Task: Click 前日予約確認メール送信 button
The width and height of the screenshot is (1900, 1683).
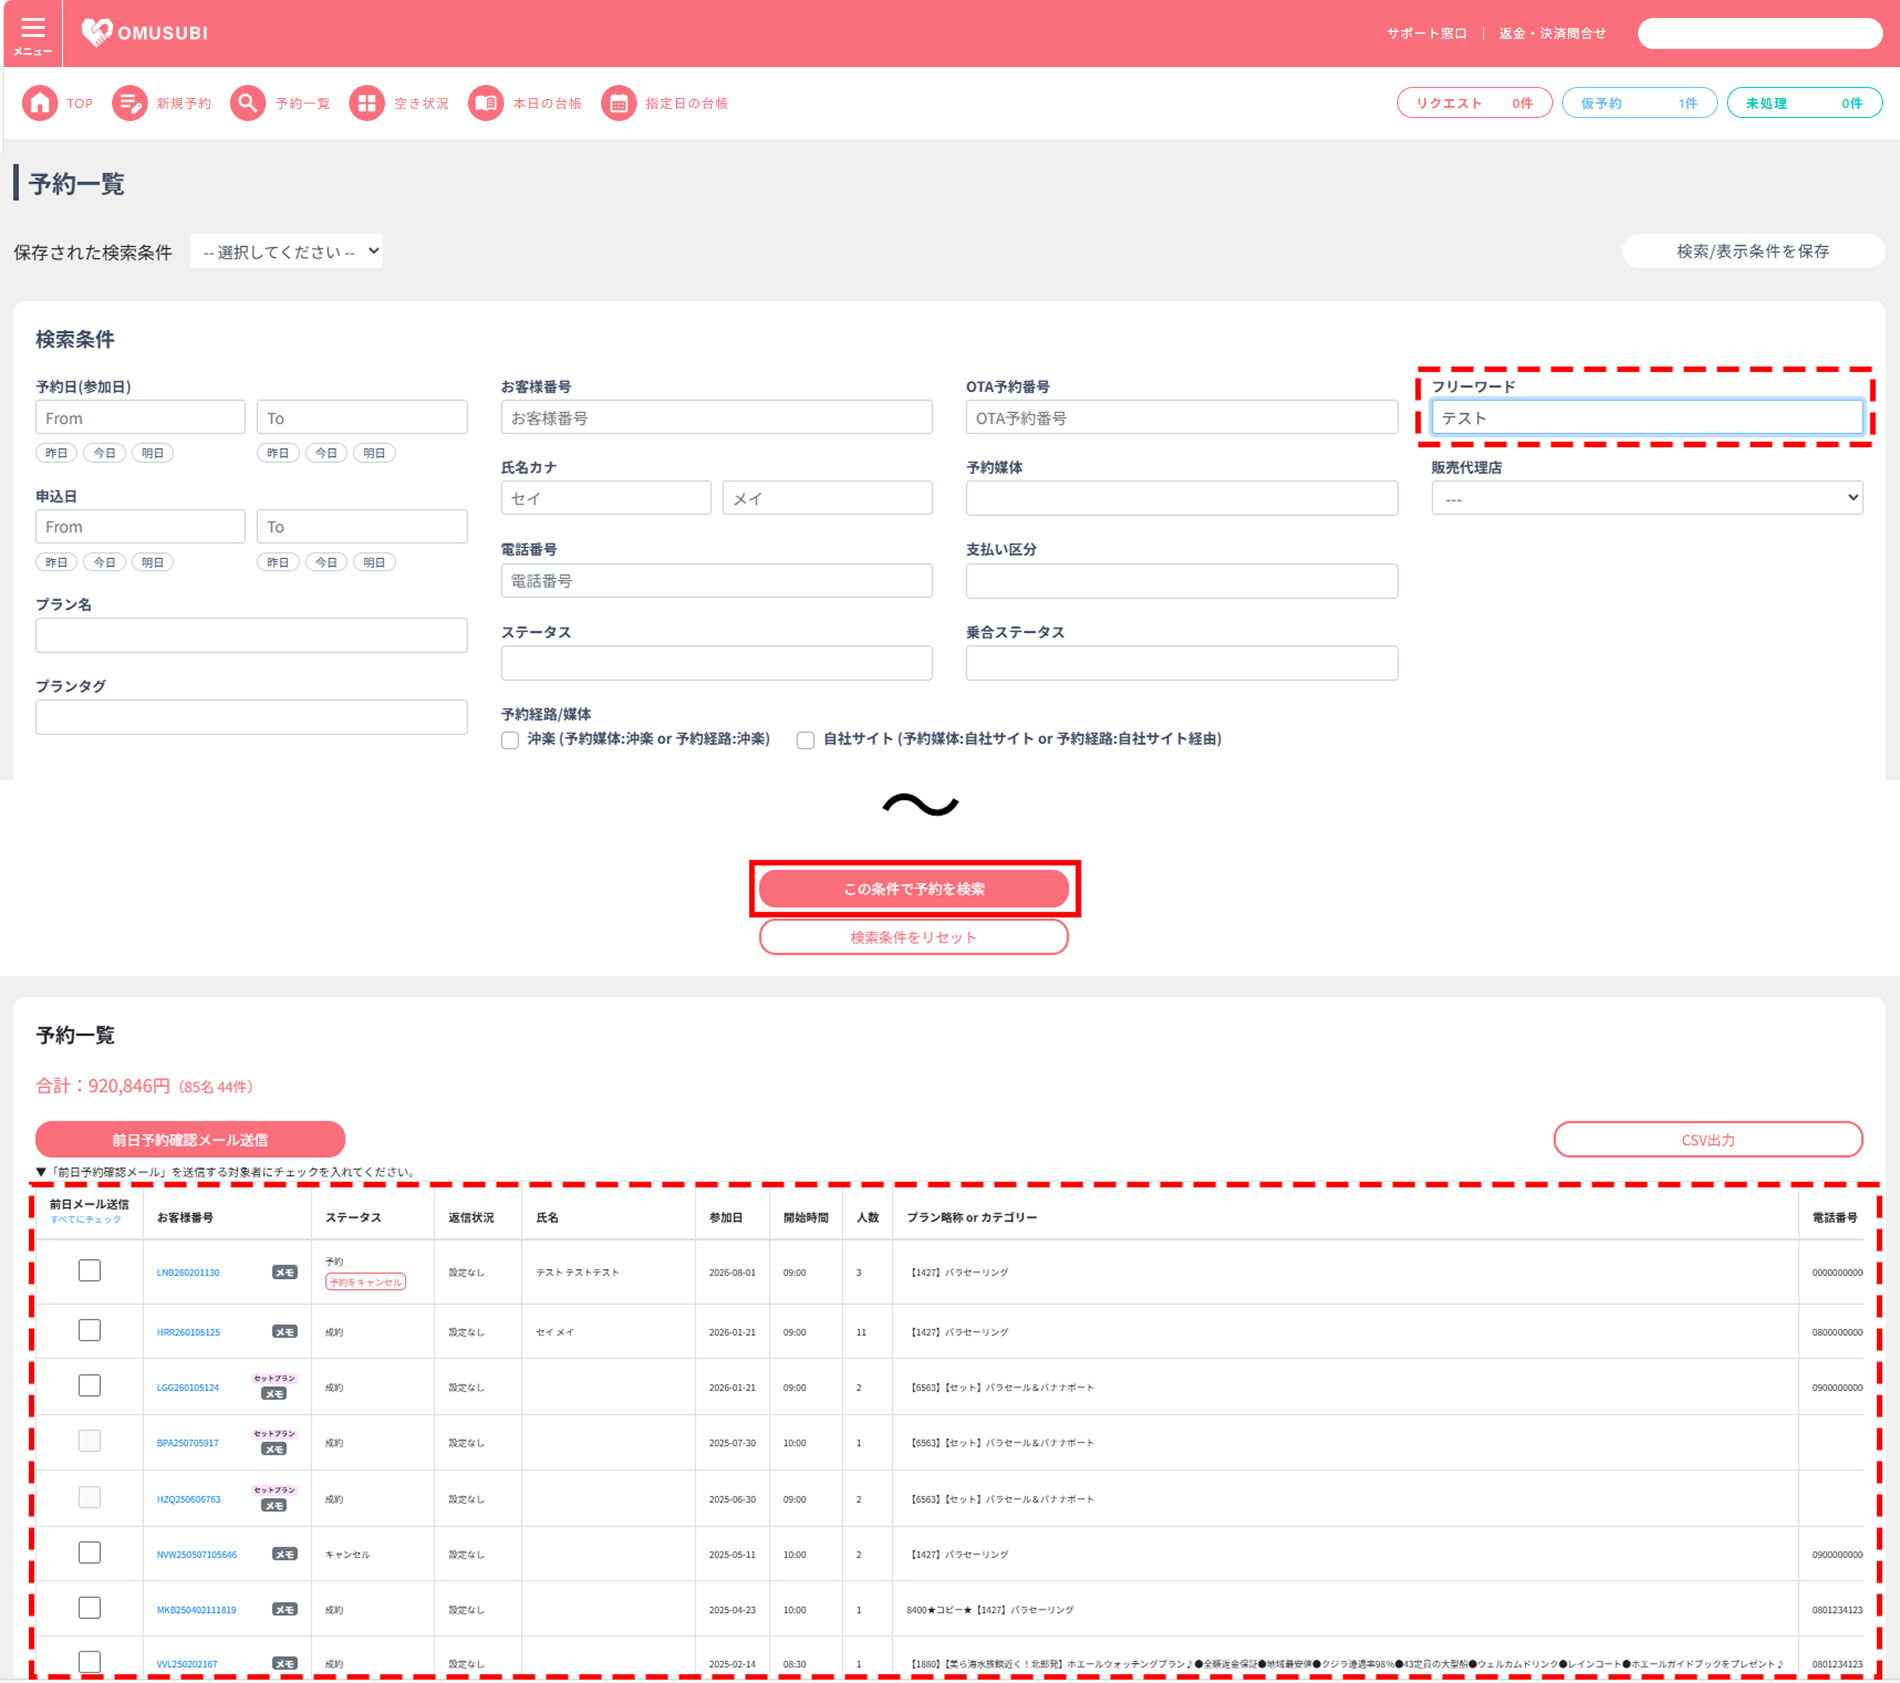Action: click(x=190, y=1140)
